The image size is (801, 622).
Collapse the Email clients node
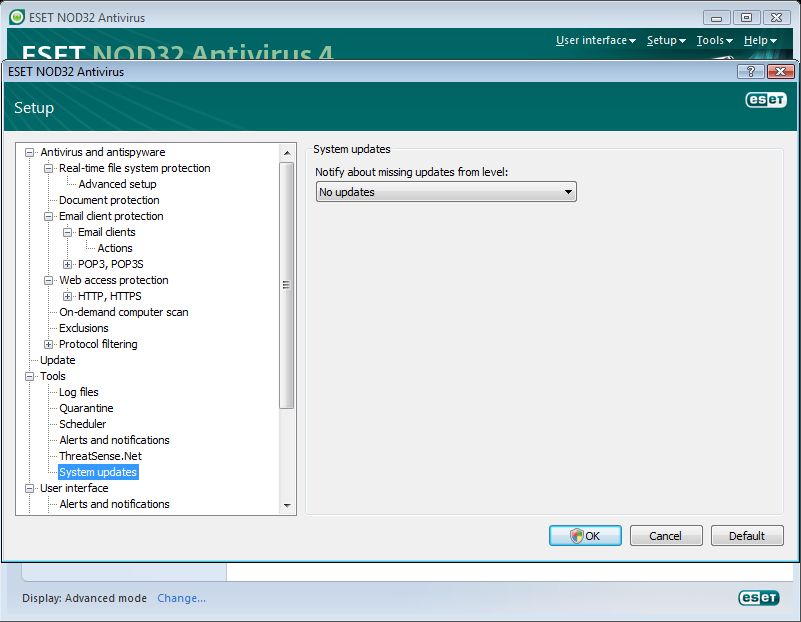click(x=67, y=232)
